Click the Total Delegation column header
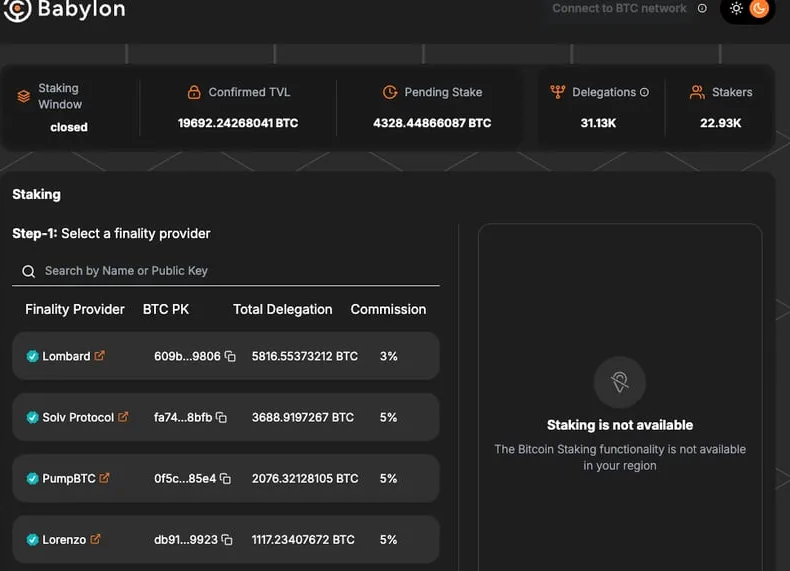 coord(283,309)
